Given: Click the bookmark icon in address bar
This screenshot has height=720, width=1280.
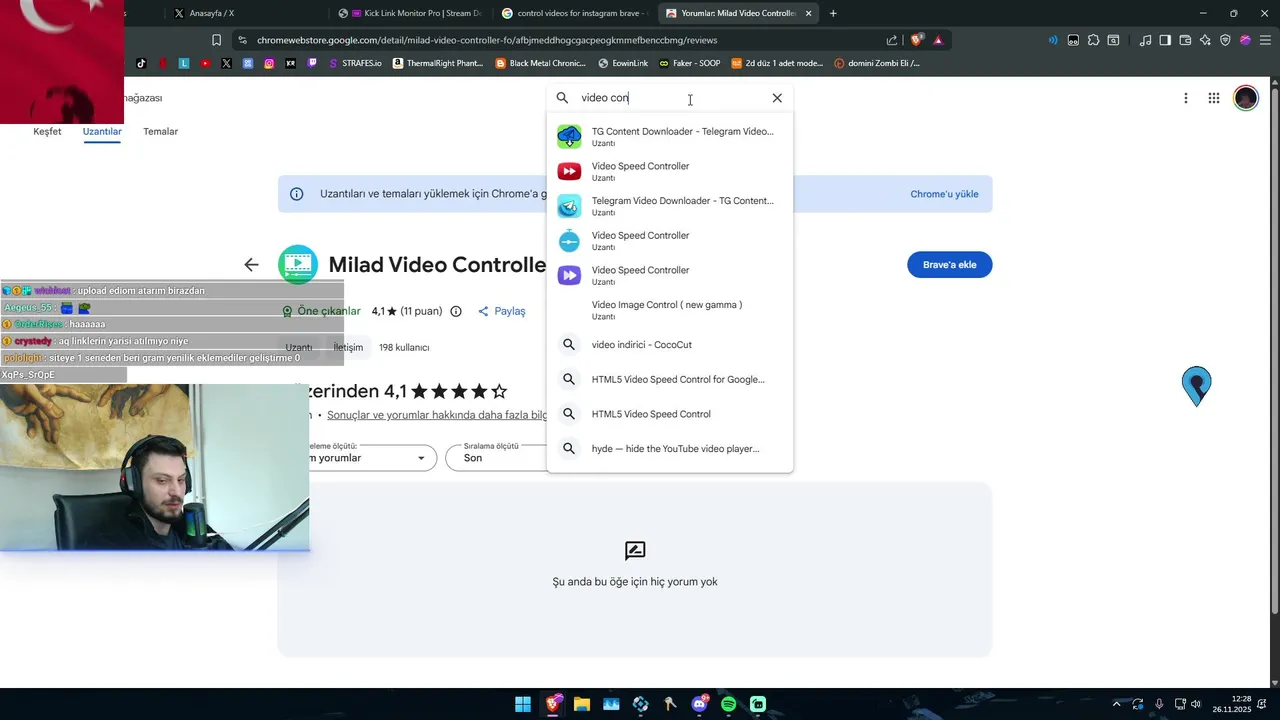Looking at the screenshot, I should click(x=216, y=40).
